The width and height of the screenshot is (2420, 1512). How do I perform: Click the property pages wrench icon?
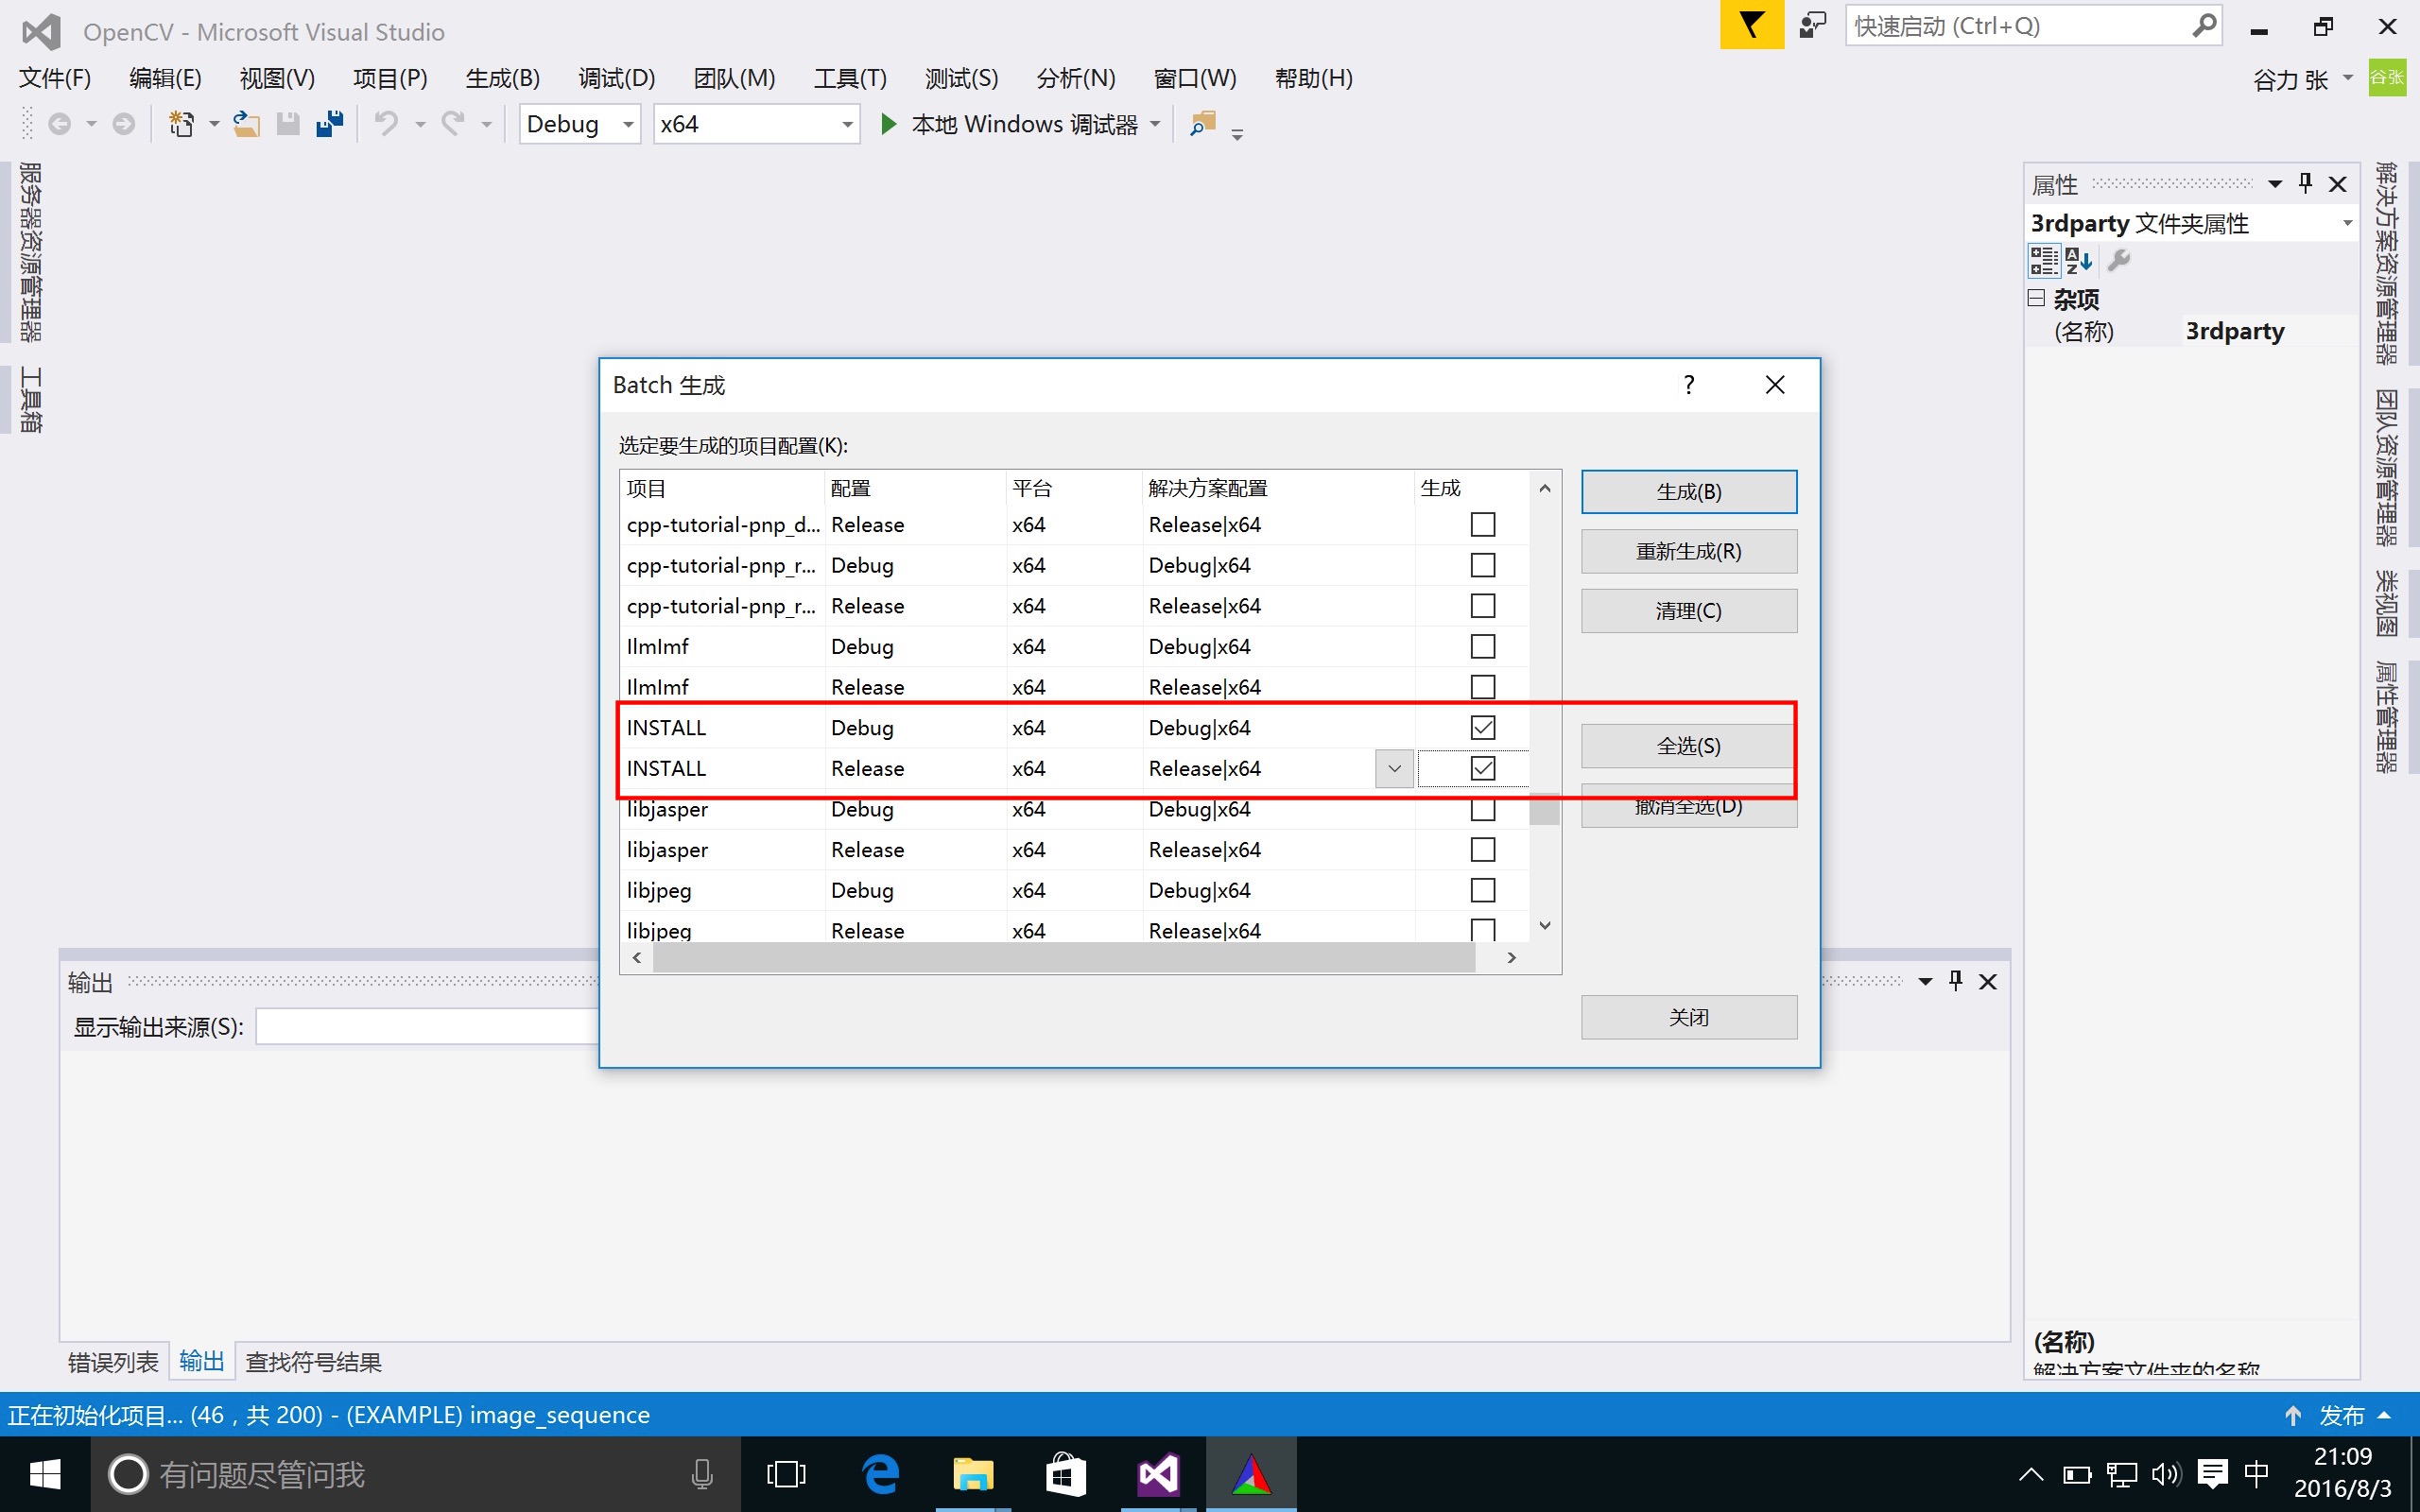(x=2118, y=261)
